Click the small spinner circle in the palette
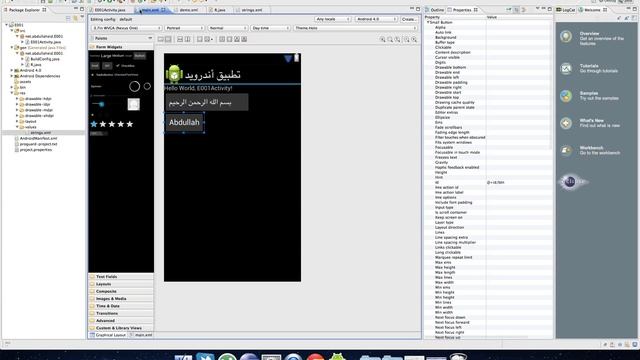Screen dimensions: 640x360 tap(147, 86)
